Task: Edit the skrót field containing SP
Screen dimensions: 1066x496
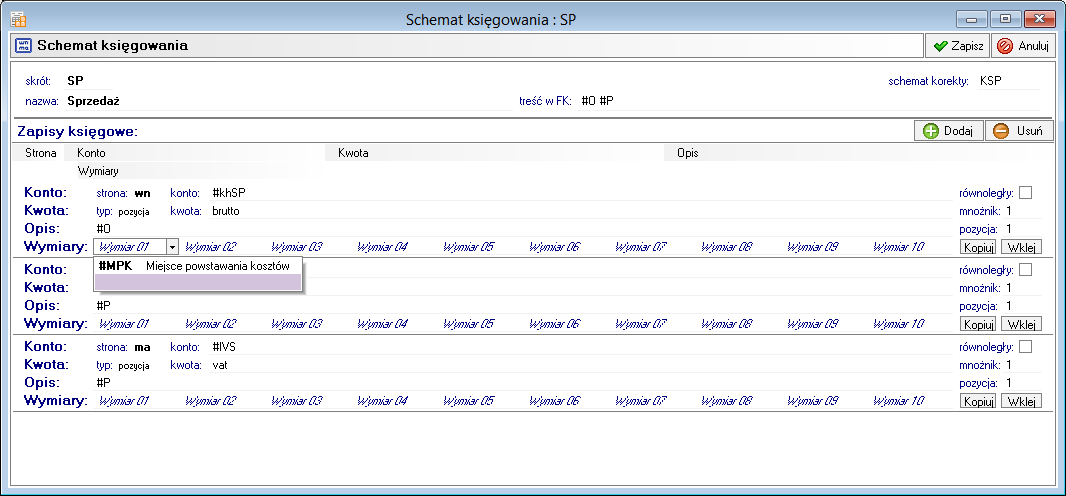Action: (88, 82)
